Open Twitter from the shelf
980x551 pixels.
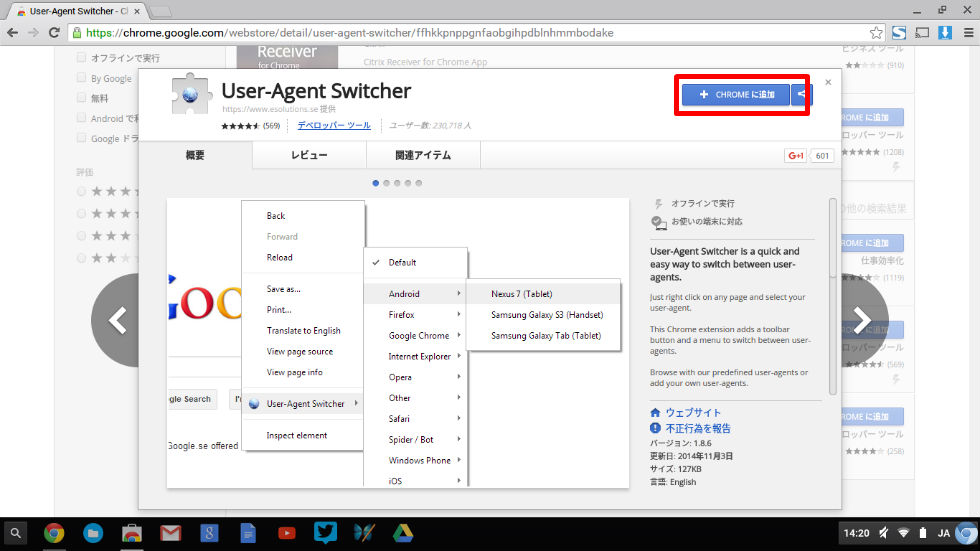click(326, 533)
